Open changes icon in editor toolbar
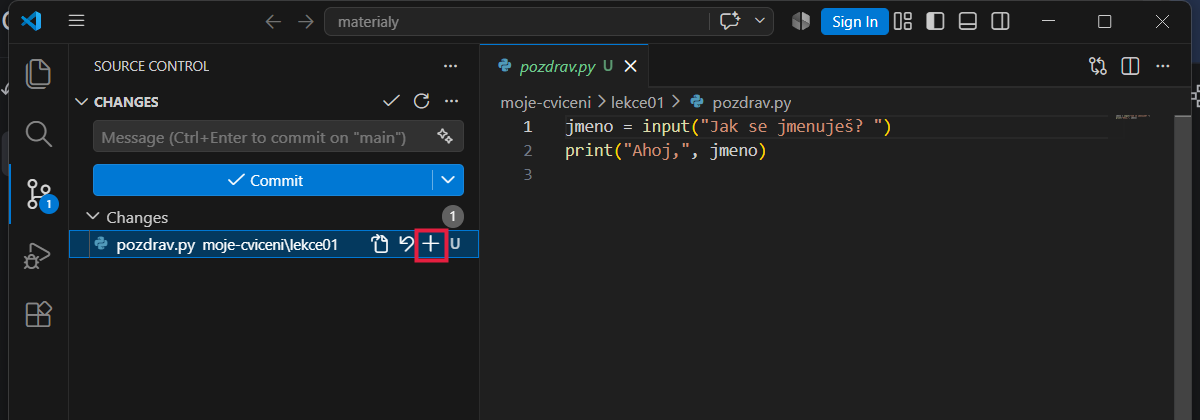This screenshot has height=420, width=1200. (1098, 66)
